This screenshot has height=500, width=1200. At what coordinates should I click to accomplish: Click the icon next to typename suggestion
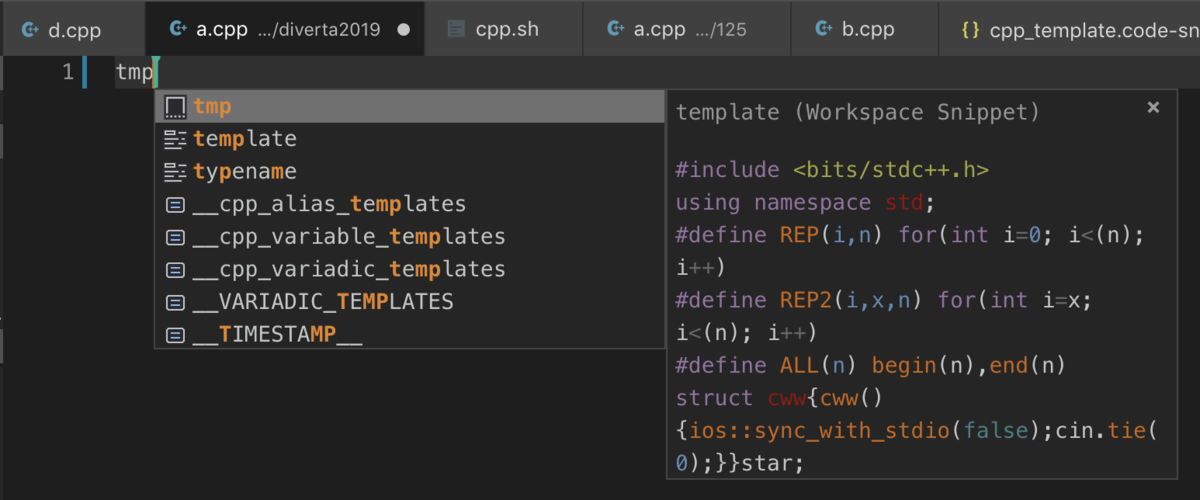click(175, 171)
